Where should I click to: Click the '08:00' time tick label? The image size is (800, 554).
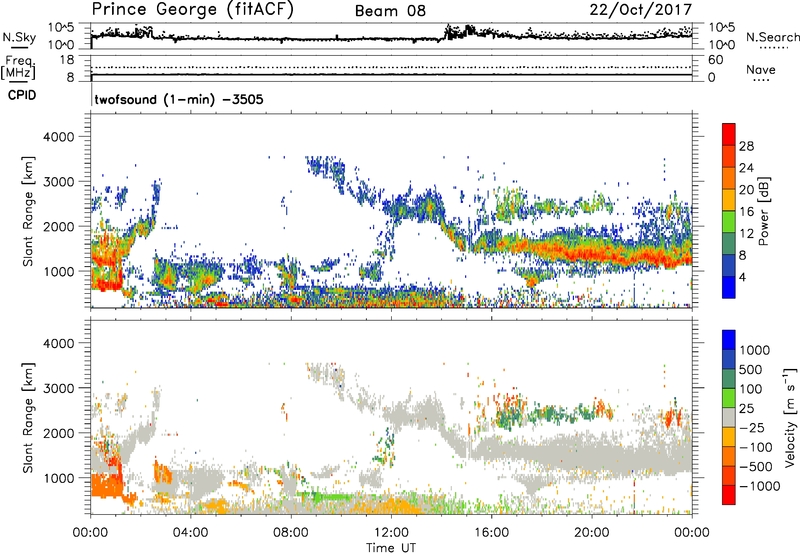click(x=291, y=533)
